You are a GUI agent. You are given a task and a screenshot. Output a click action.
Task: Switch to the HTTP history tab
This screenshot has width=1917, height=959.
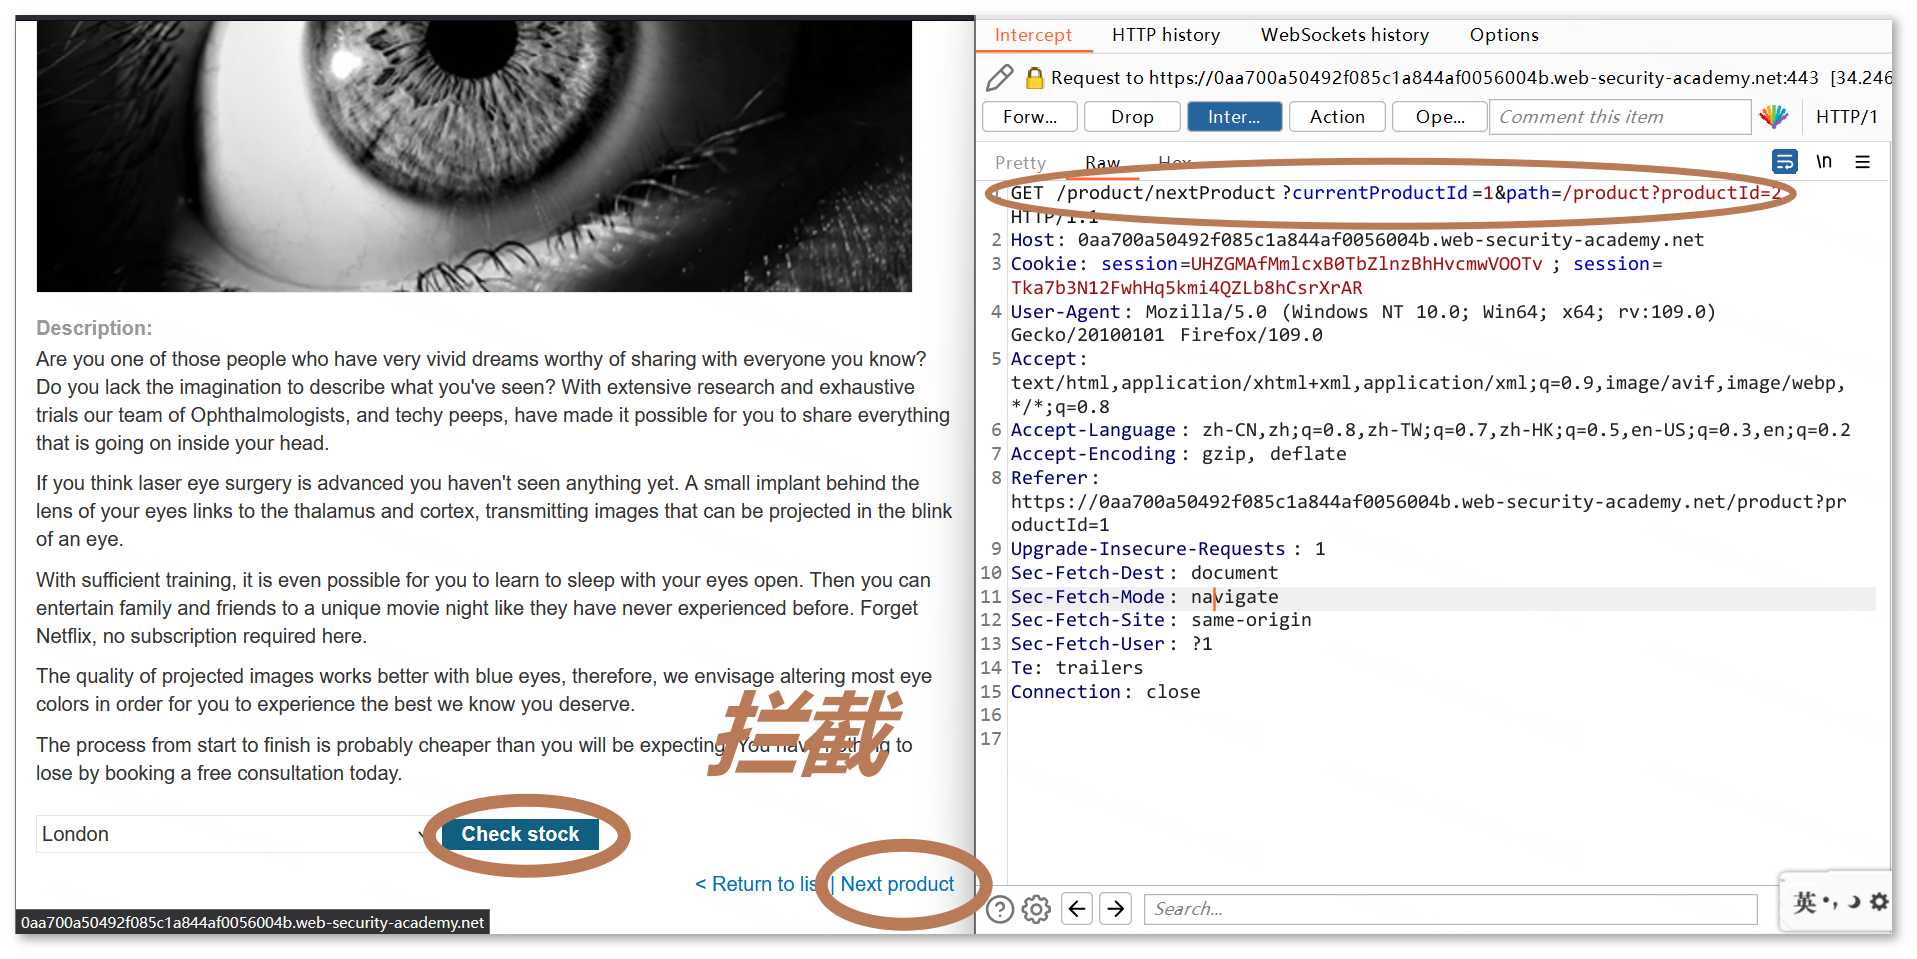[x=1166, y=35]
